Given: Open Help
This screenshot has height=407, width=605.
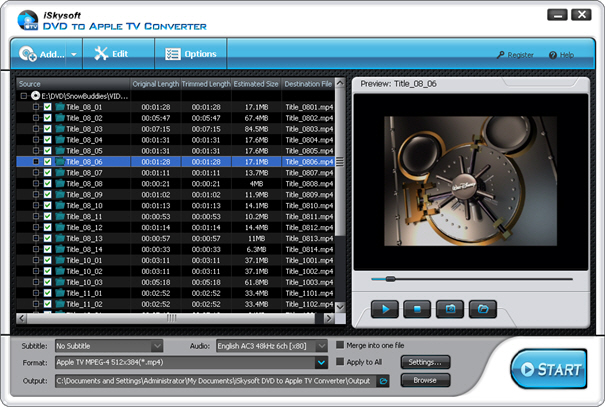Looking at the screenshot, I should (x=561, y=55).
